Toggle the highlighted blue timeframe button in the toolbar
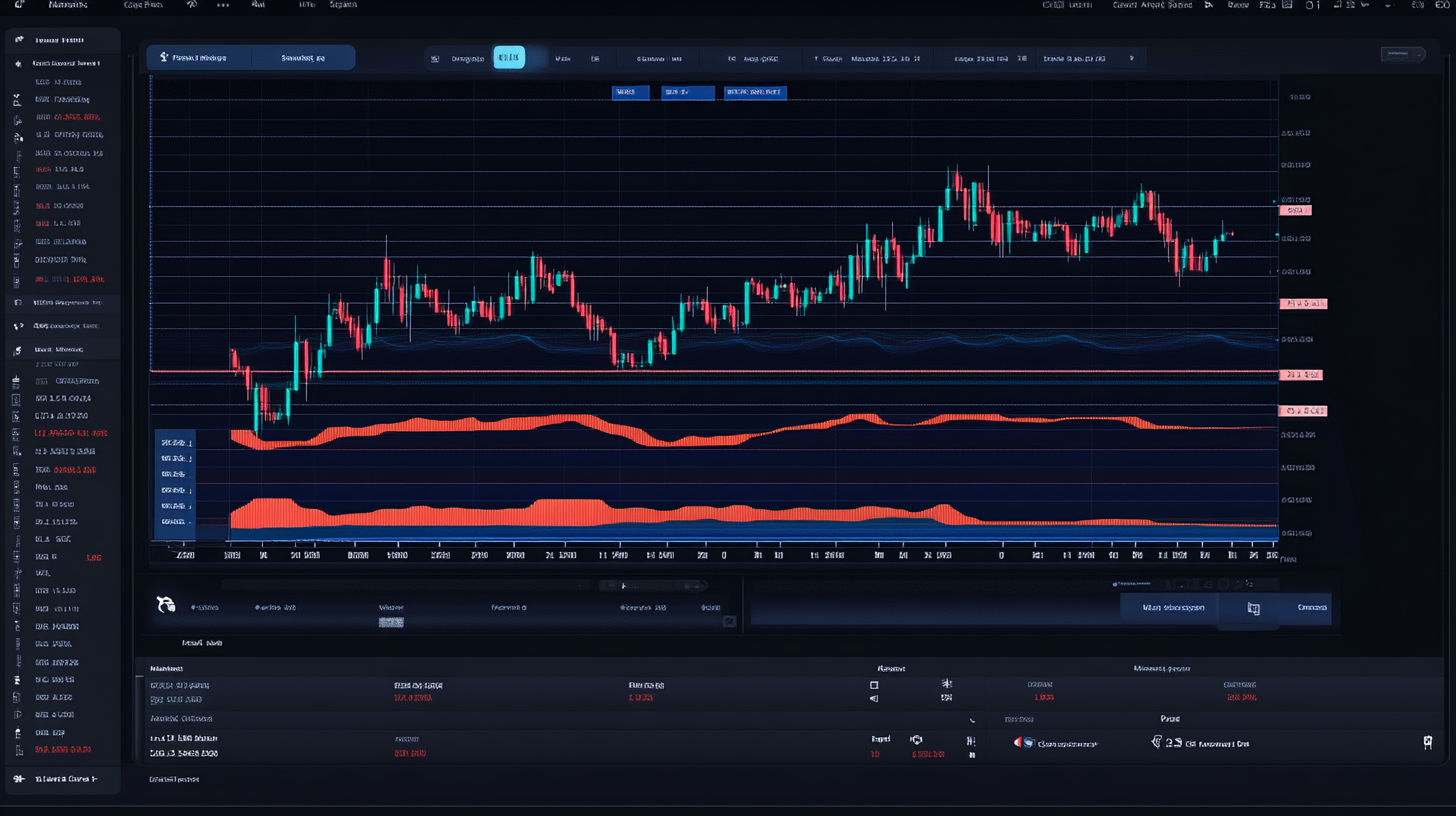1456x816 pixels. [x=510, y=57]
